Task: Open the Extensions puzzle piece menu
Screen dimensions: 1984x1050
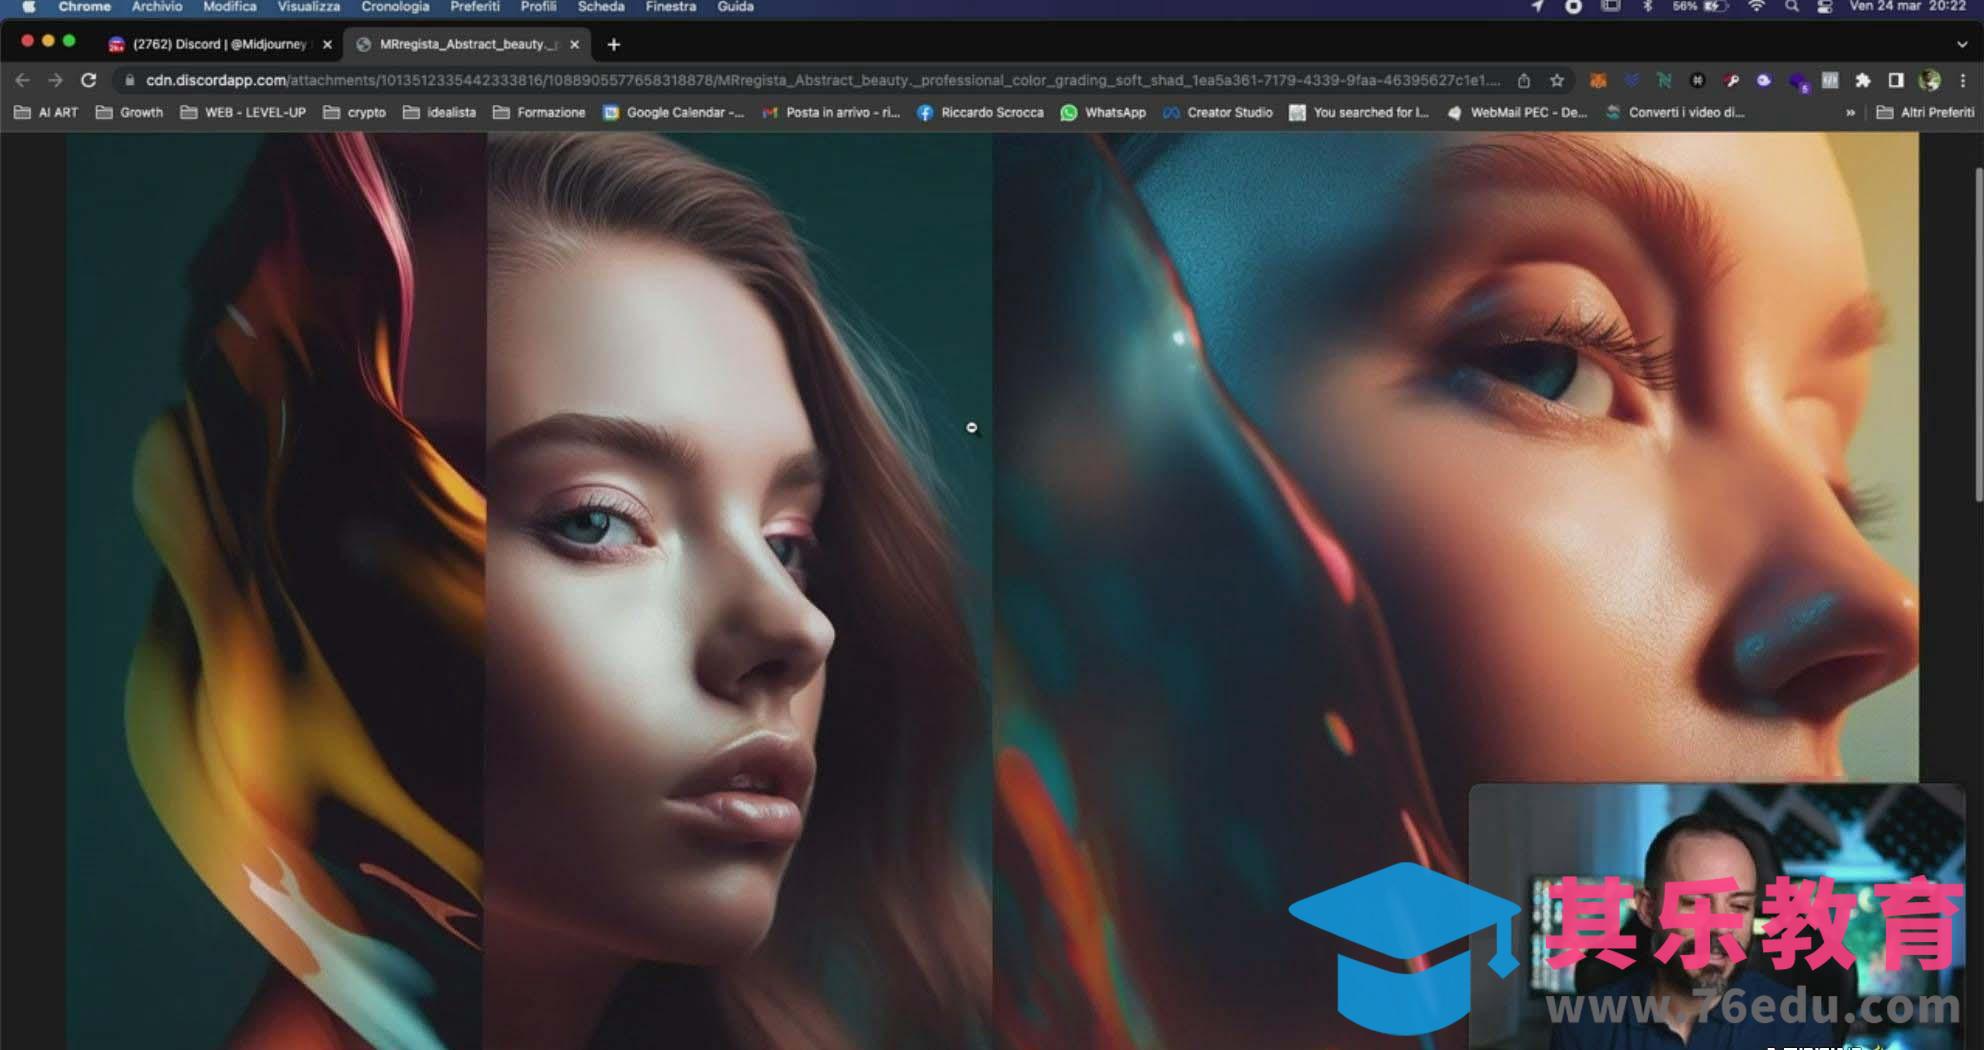Action: pos(1862,80)
